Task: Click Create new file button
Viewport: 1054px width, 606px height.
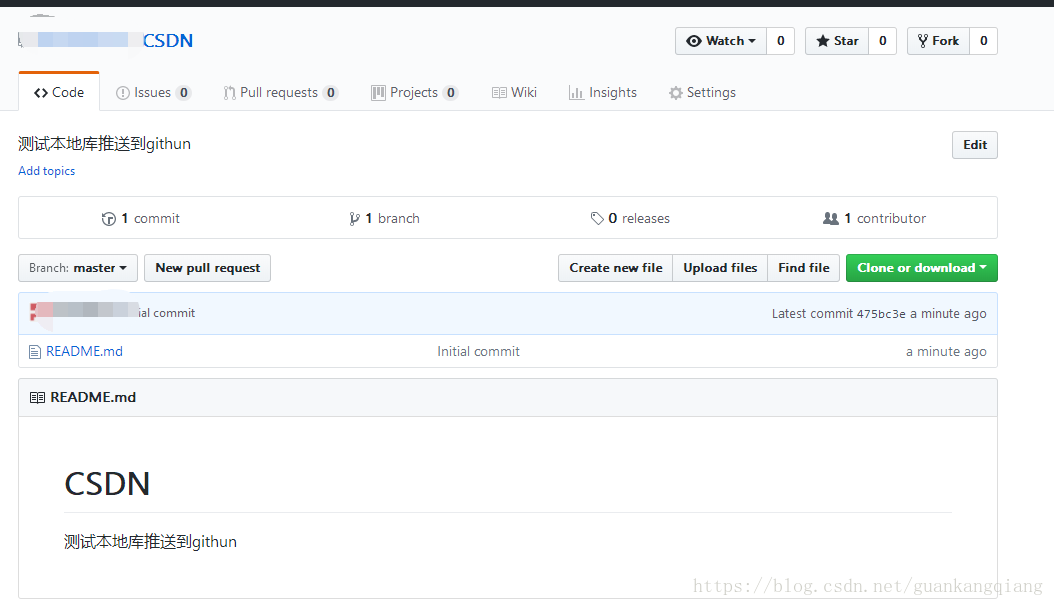Action: point(616,268)
